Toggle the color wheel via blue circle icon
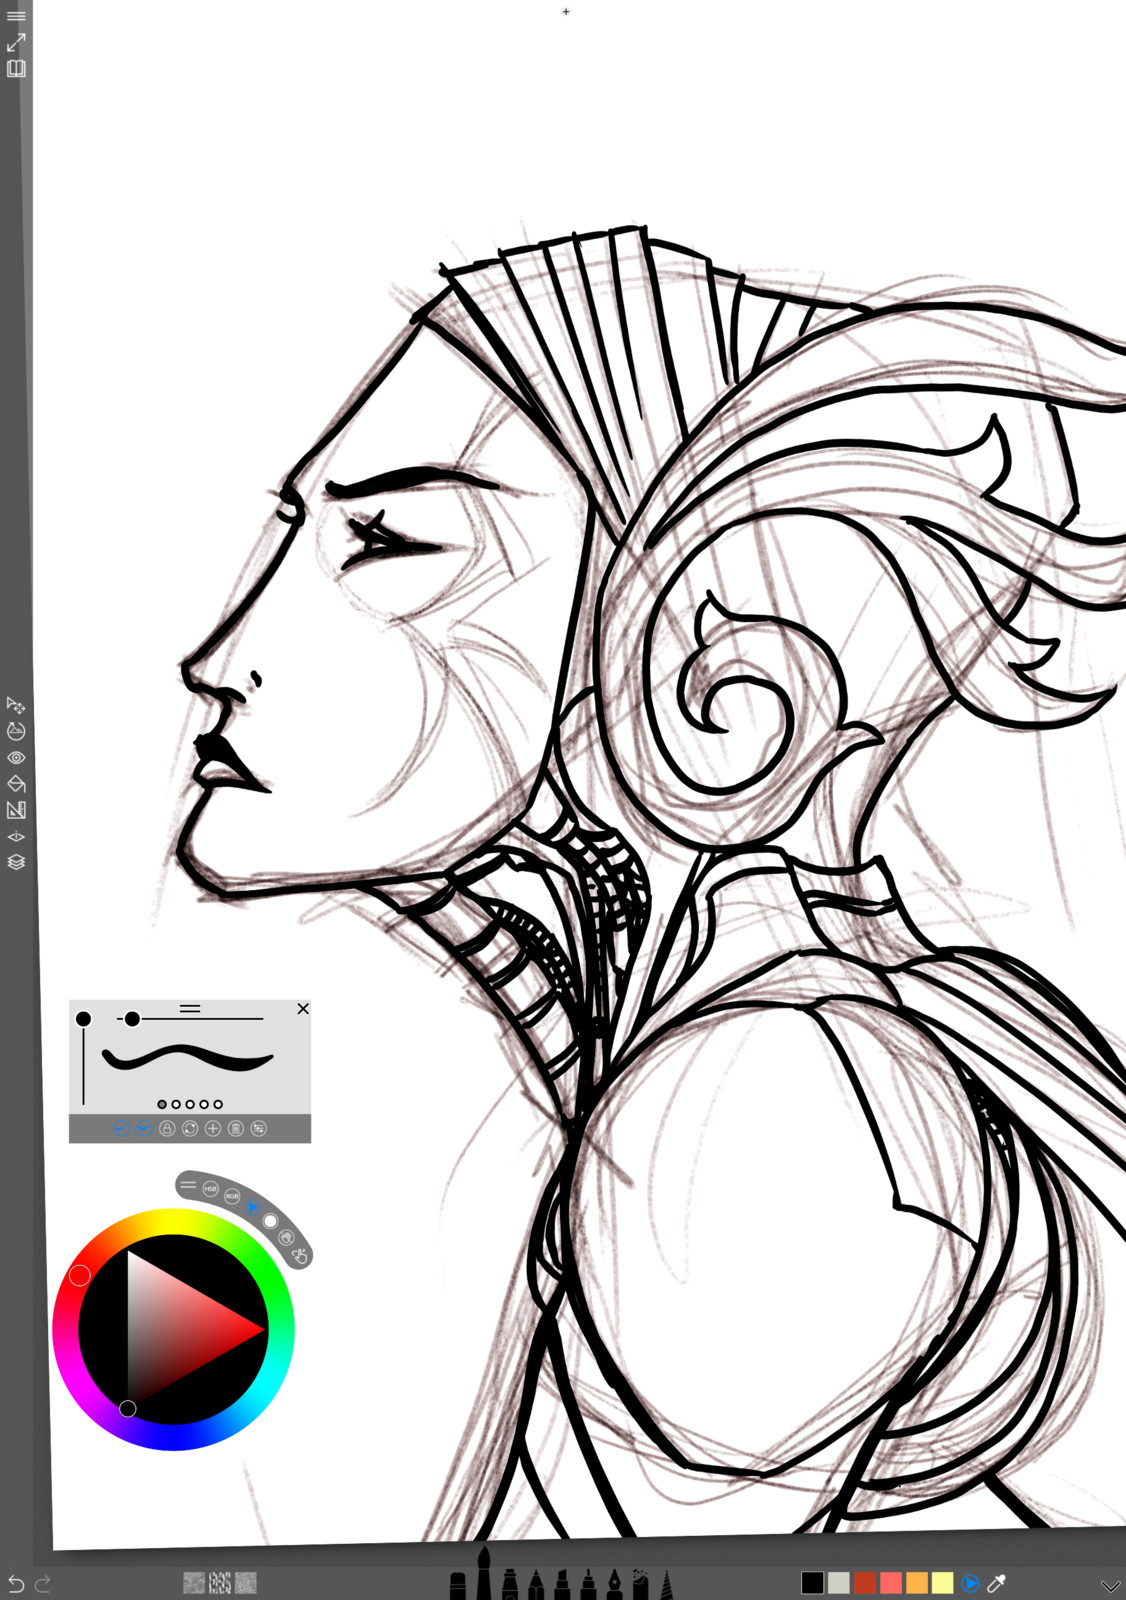Image resolution: width=1126 pixels, height=1600 pixels. pyautogui.click(x=970, y=1584)
